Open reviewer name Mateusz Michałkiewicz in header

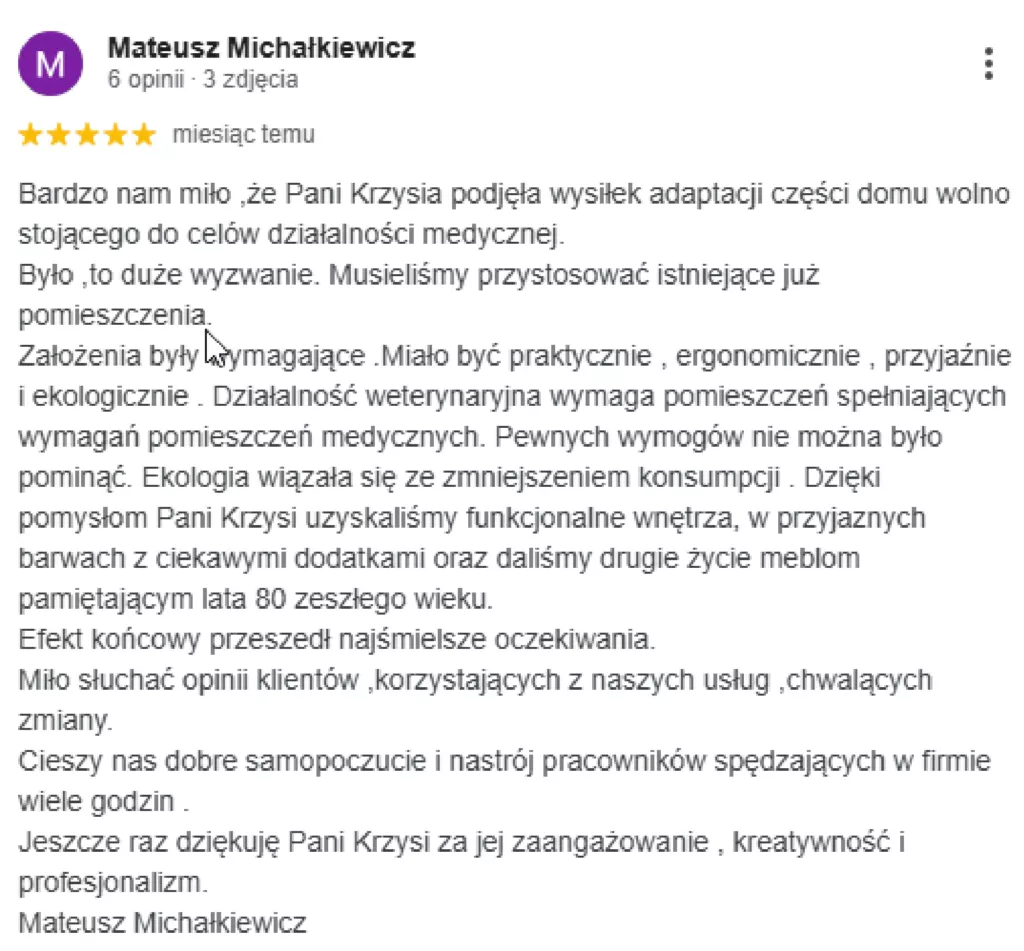[x=261, y=48]
